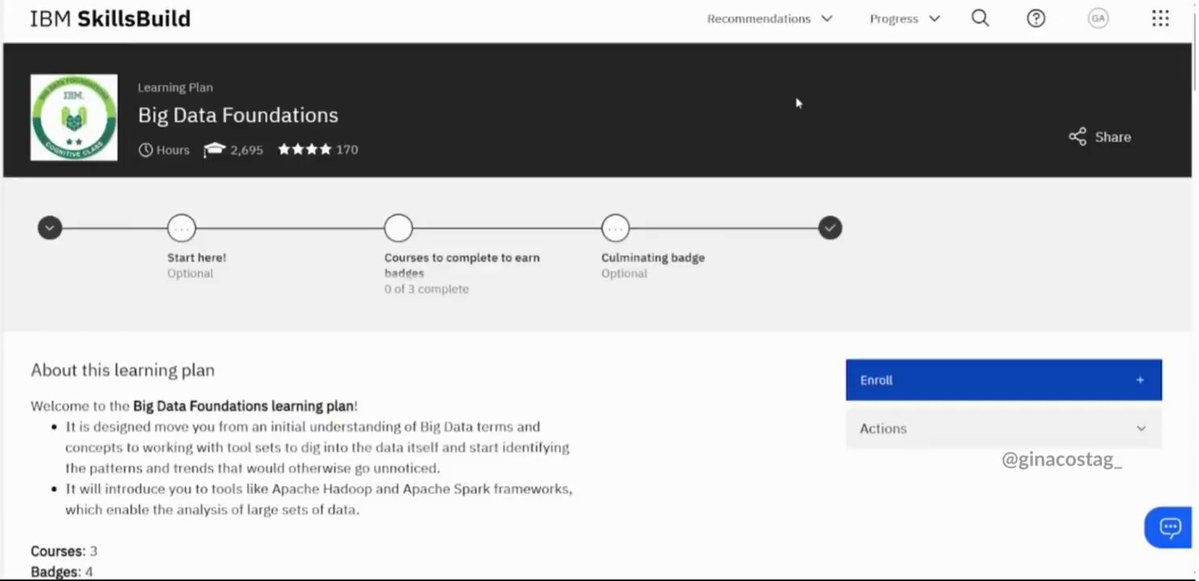This screenshot has width=1199, height=581.
Task: Open the search magnifier icon
Action: point(980,18)
